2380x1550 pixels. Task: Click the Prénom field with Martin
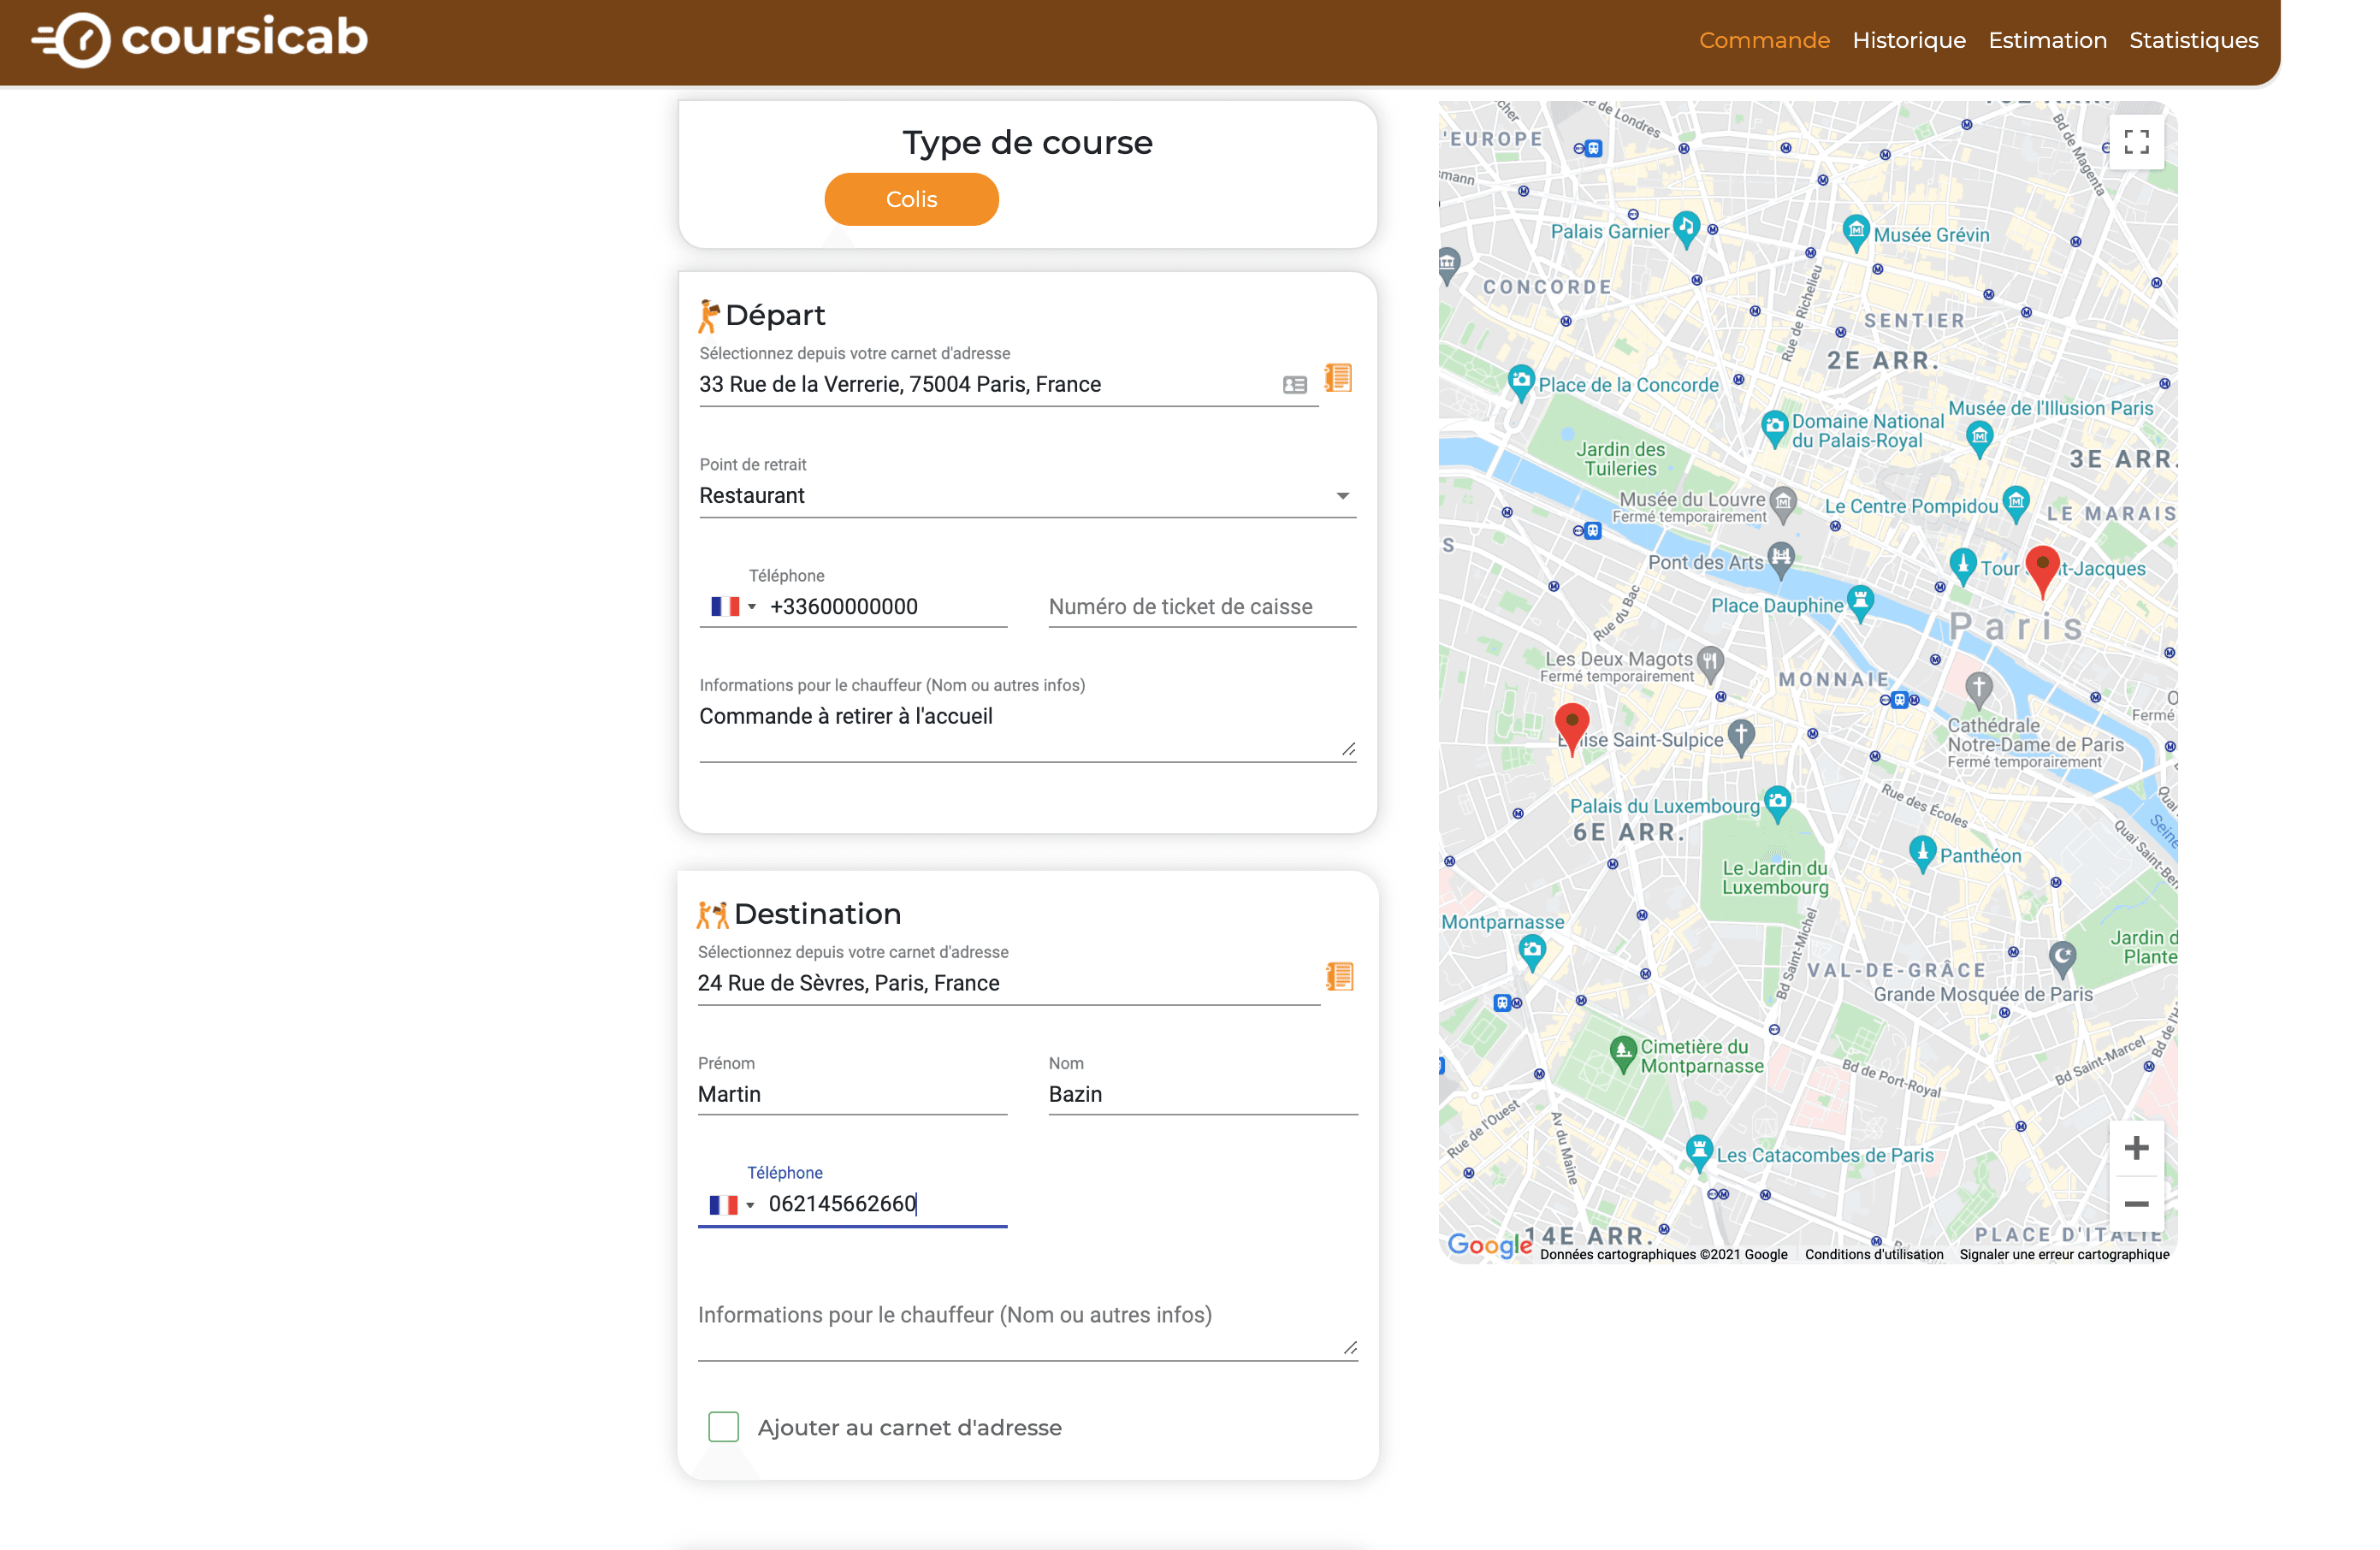point(852,1094)
